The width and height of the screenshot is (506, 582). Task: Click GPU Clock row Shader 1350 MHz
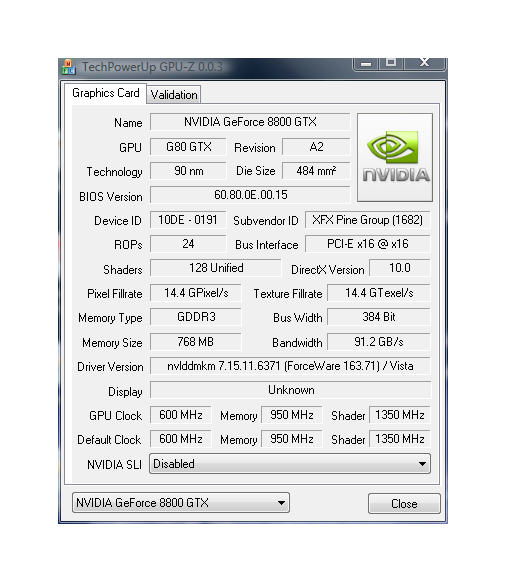400,415
